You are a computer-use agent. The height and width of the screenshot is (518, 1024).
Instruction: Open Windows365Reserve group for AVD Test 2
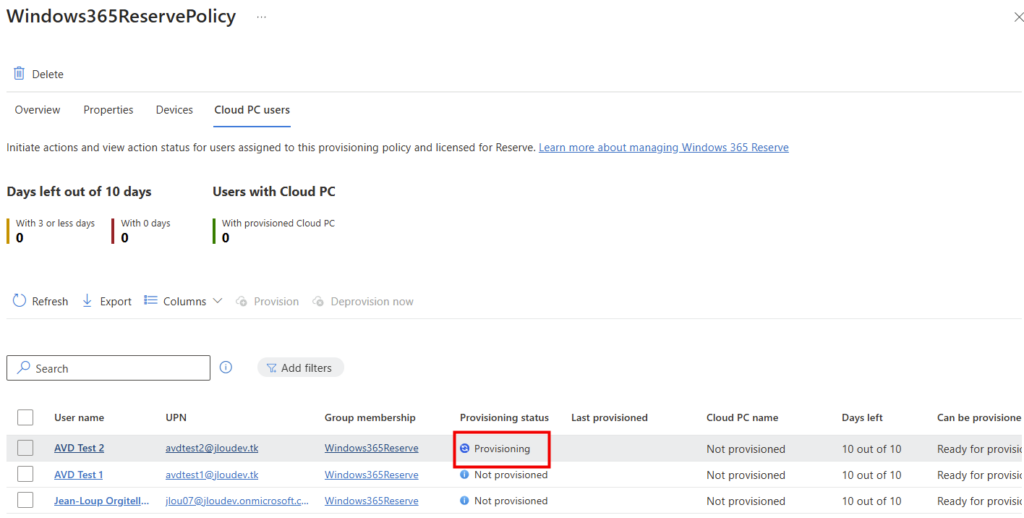372,449
